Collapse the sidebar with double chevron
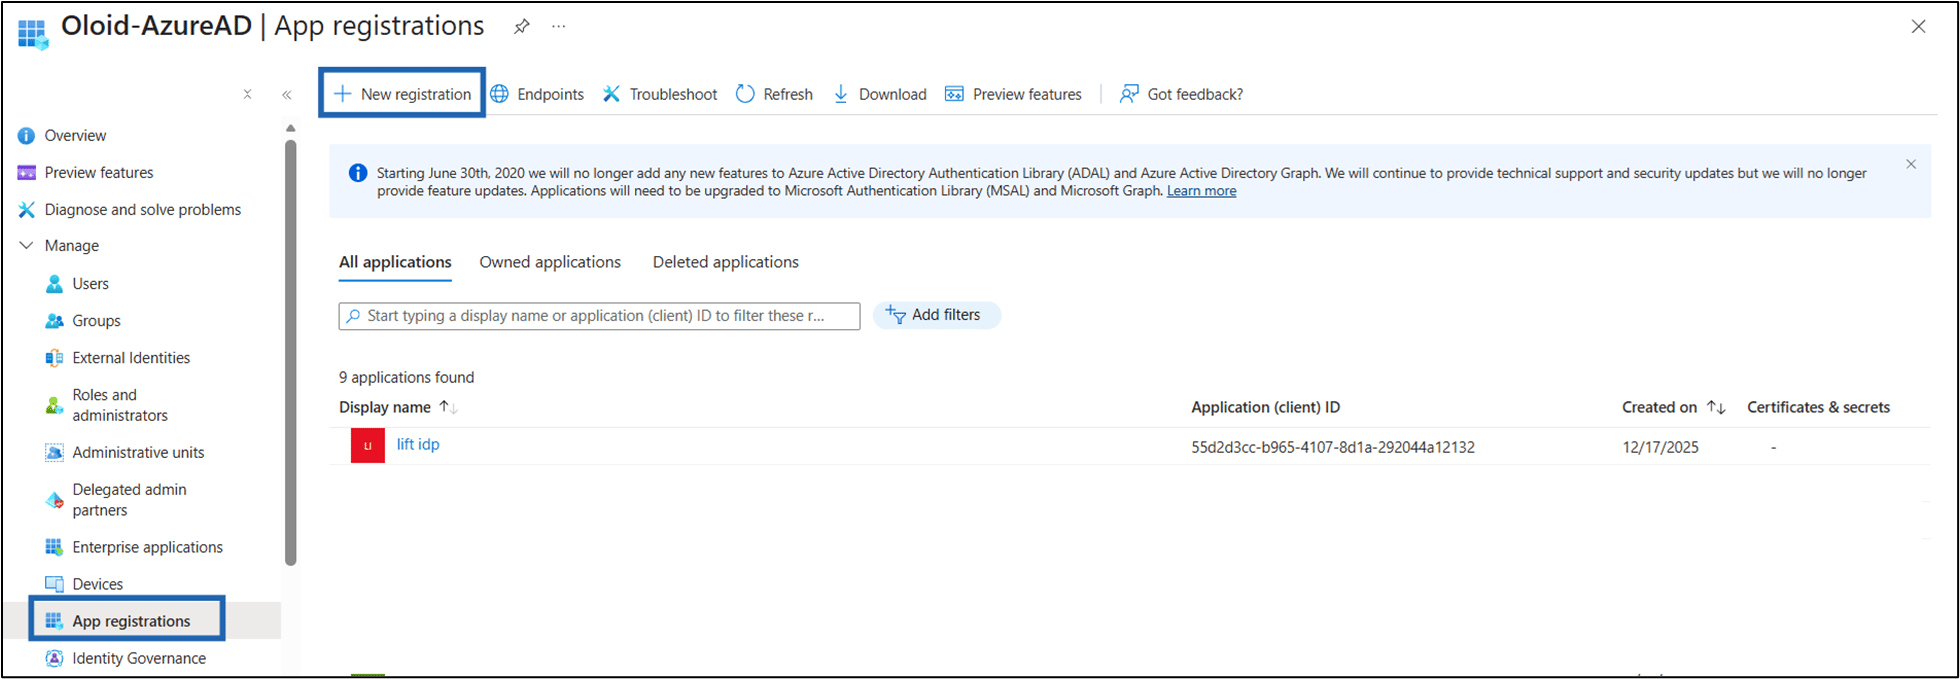1960x679 pixels. 287,95
